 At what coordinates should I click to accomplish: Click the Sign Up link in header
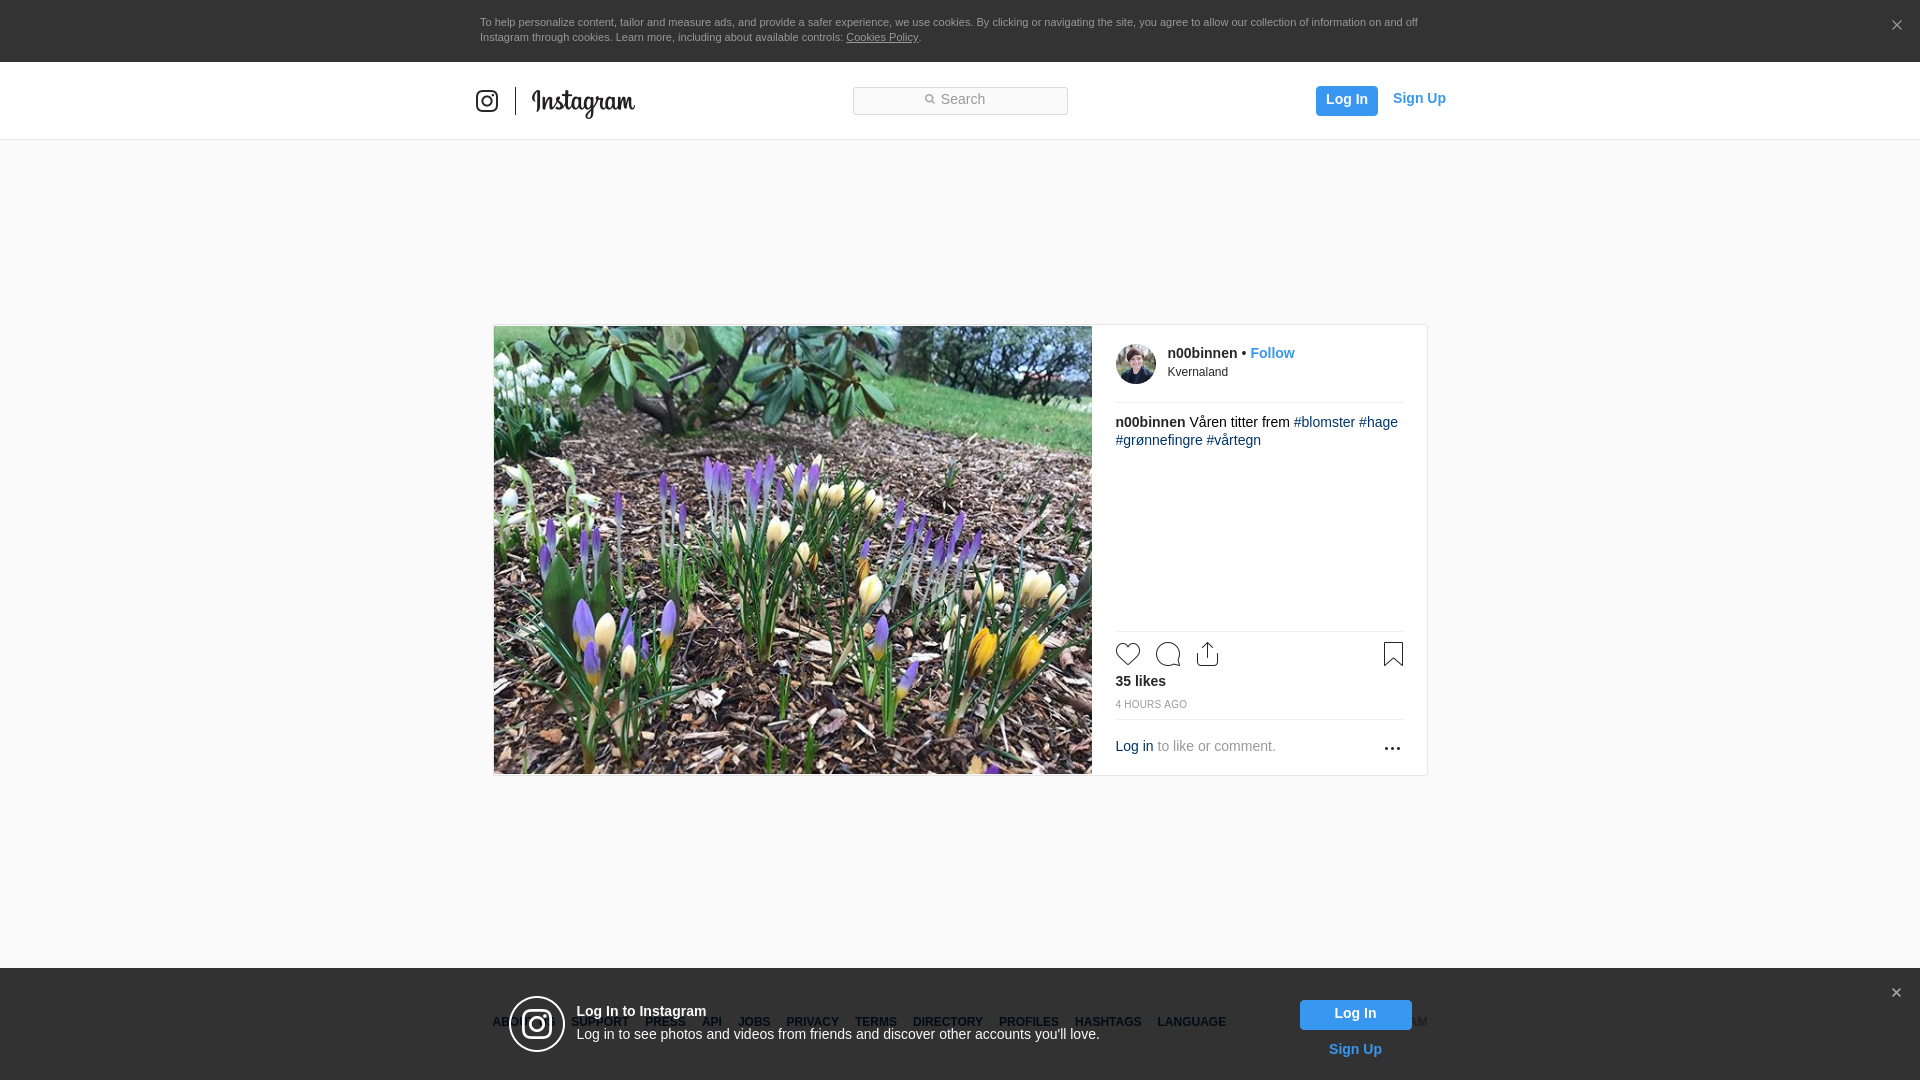tap(1419, 98)
